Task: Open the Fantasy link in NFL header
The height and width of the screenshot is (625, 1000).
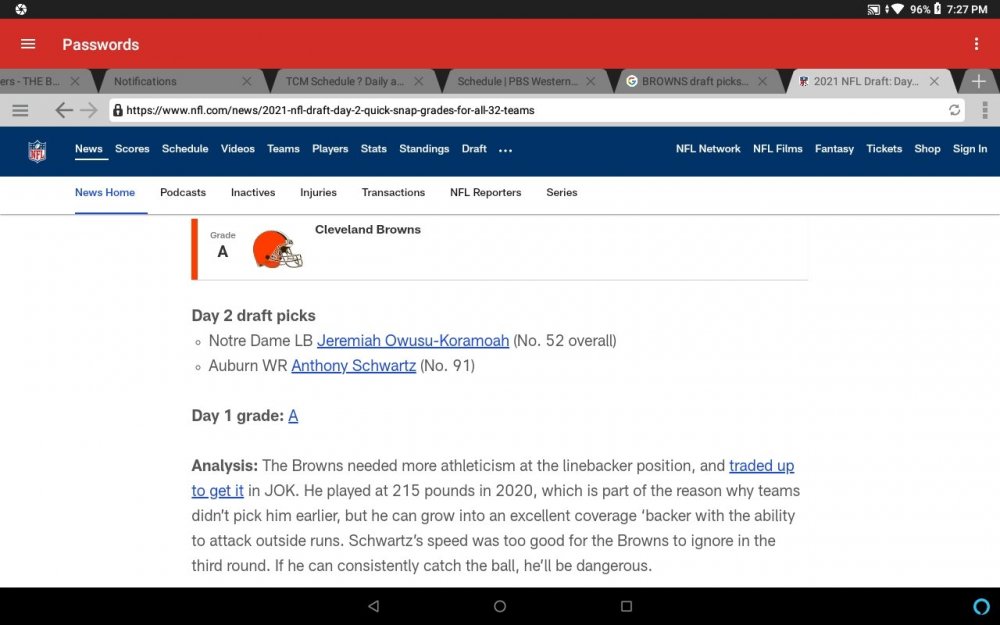Action: [x=834, y=149]
